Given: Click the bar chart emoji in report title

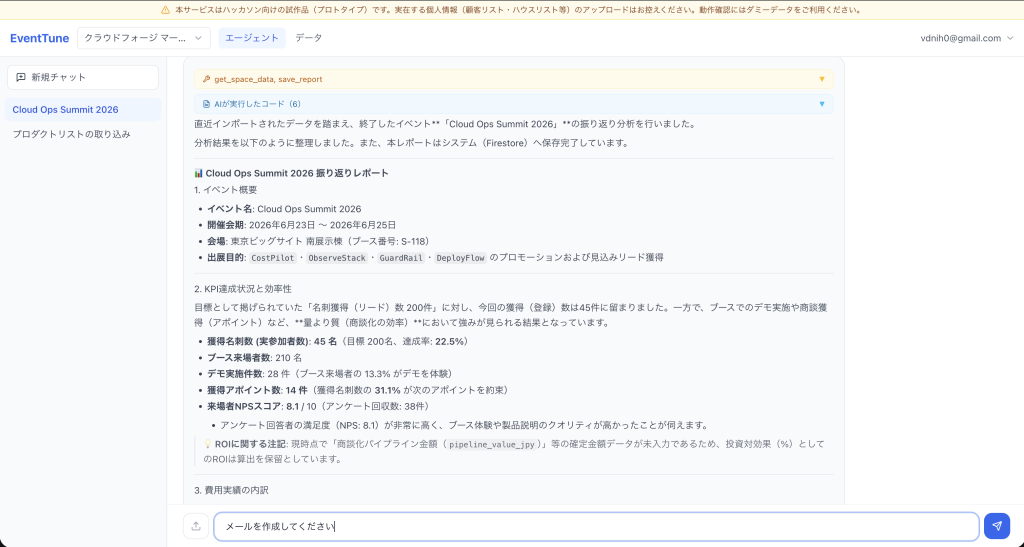Looking at the screenshot, I should pyautogui.click(x=199, y=173).
